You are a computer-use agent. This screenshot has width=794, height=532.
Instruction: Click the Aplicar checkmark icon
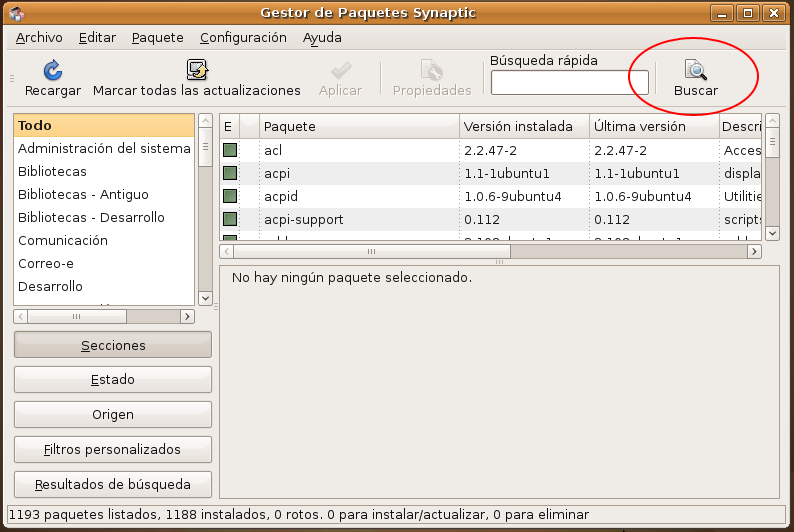click(x=340, y=70)
